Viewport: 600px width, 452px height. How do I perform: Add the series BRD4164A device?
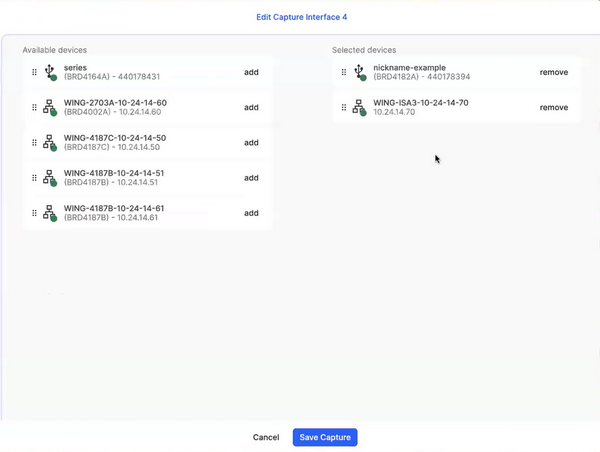(251, 72)
